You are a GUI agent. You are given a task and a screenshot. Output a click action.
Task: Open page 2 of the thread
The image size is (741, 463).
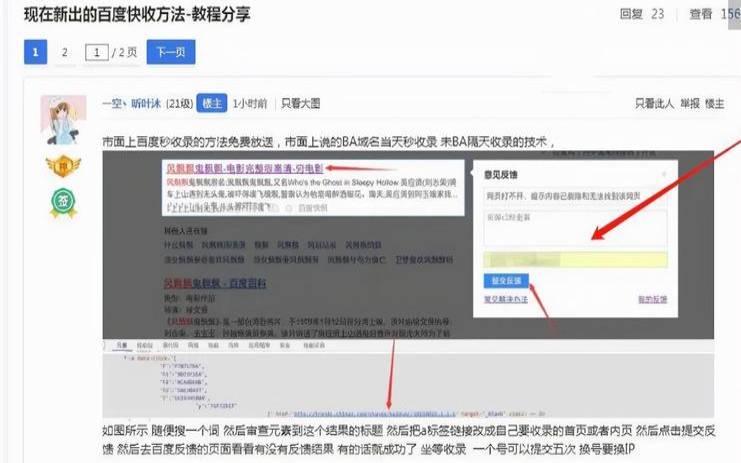65,52
